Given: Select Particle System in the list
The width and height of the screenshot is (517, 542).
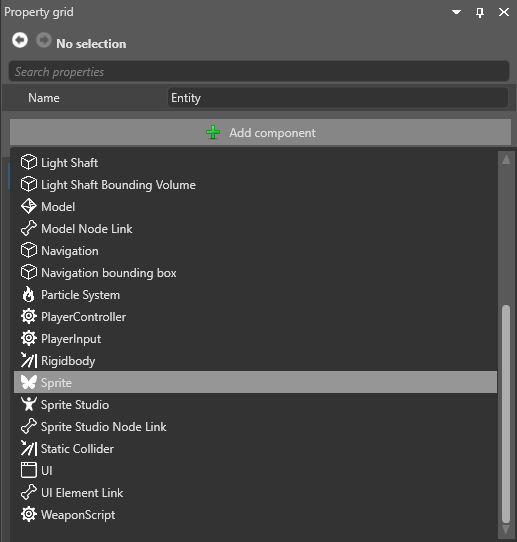Looking at the screenshot, I should (255, 295).
